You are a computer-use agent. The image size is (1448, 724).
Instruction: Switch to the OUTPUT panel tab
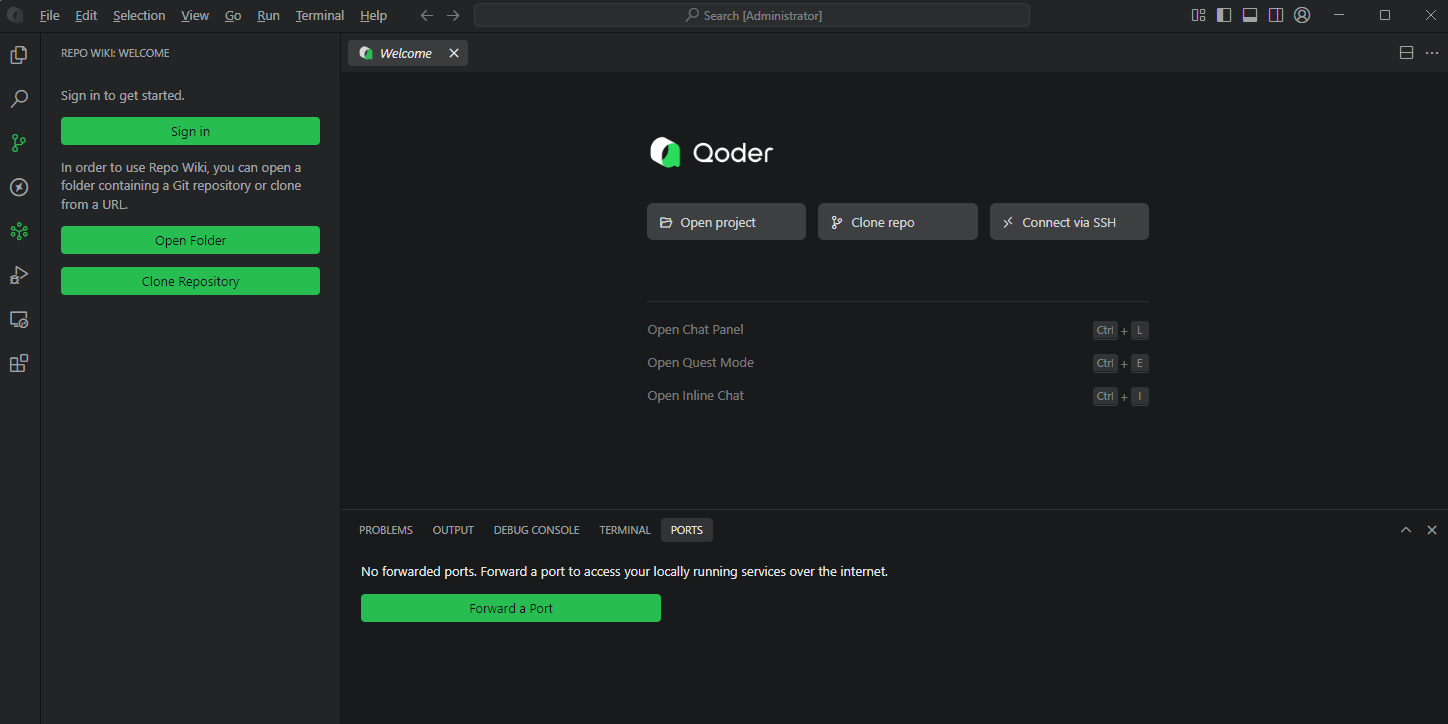point(453,530)
